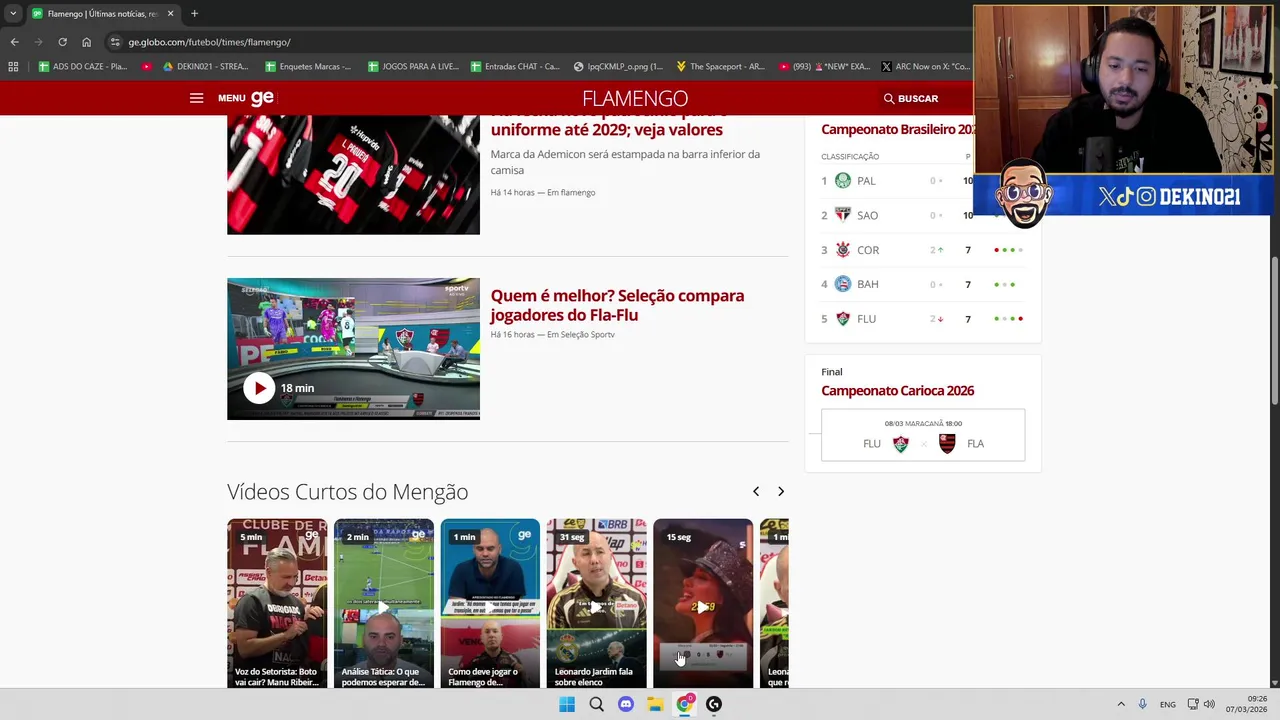
Task: Click YouTube icon bookmark after ADS DO CAZE
Action: click(147, 66)
